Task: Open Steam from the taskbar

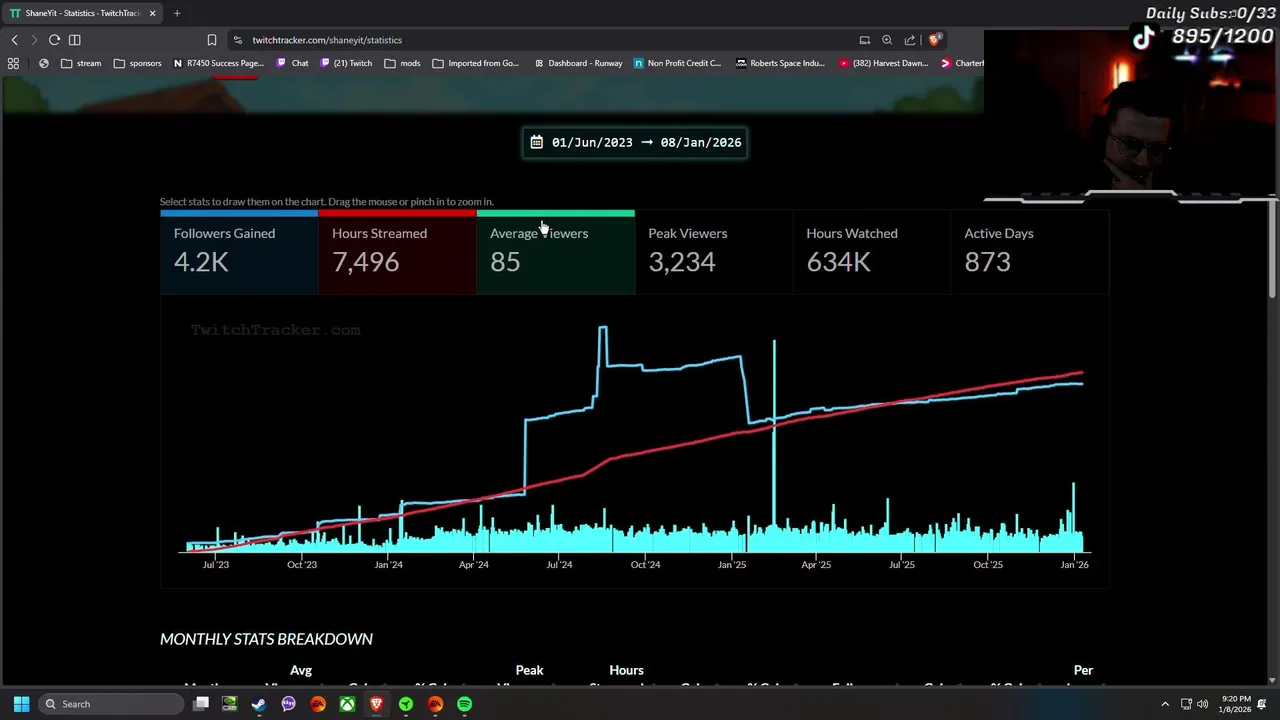Action: (x=259, y=704)
